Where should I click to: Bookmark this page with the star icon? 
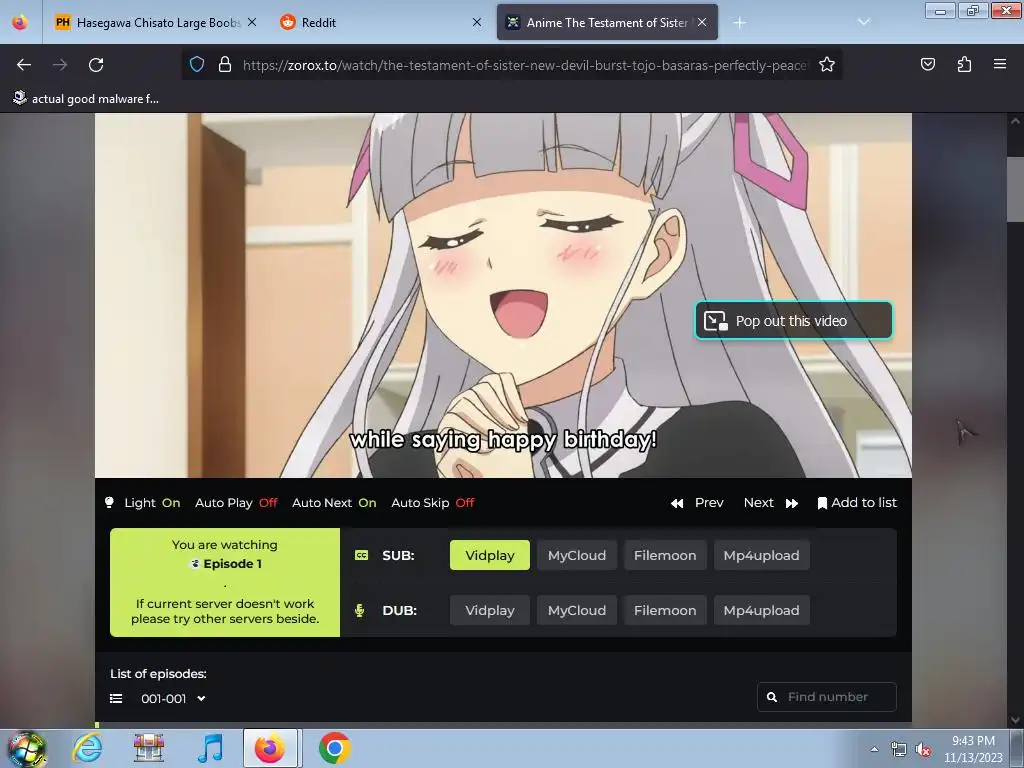(827, 64)
